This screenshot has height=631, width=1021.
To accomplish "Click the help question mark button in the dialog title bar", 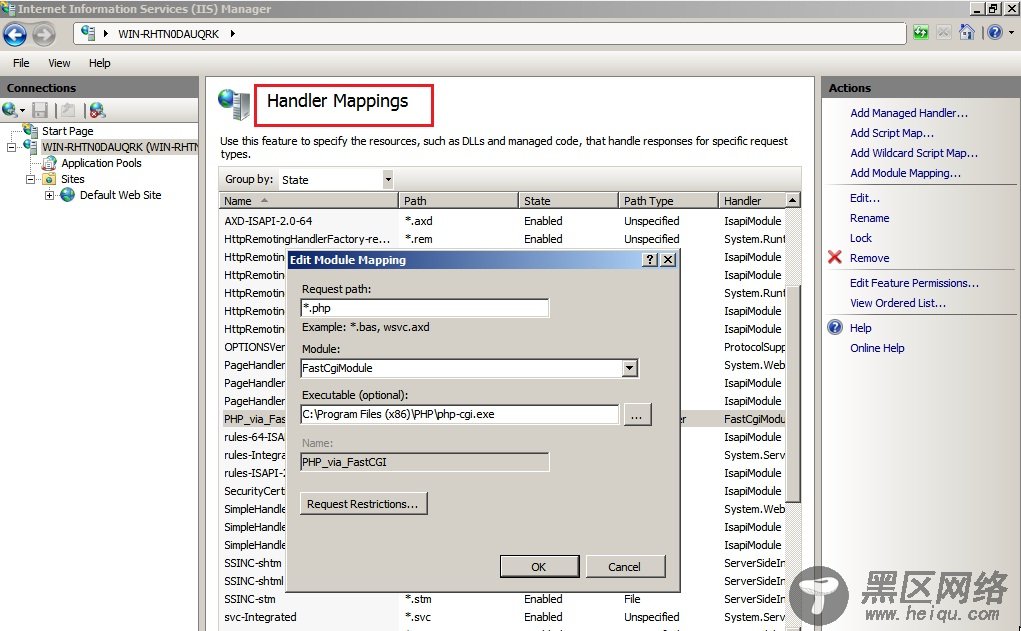I will tap(650, 259).
